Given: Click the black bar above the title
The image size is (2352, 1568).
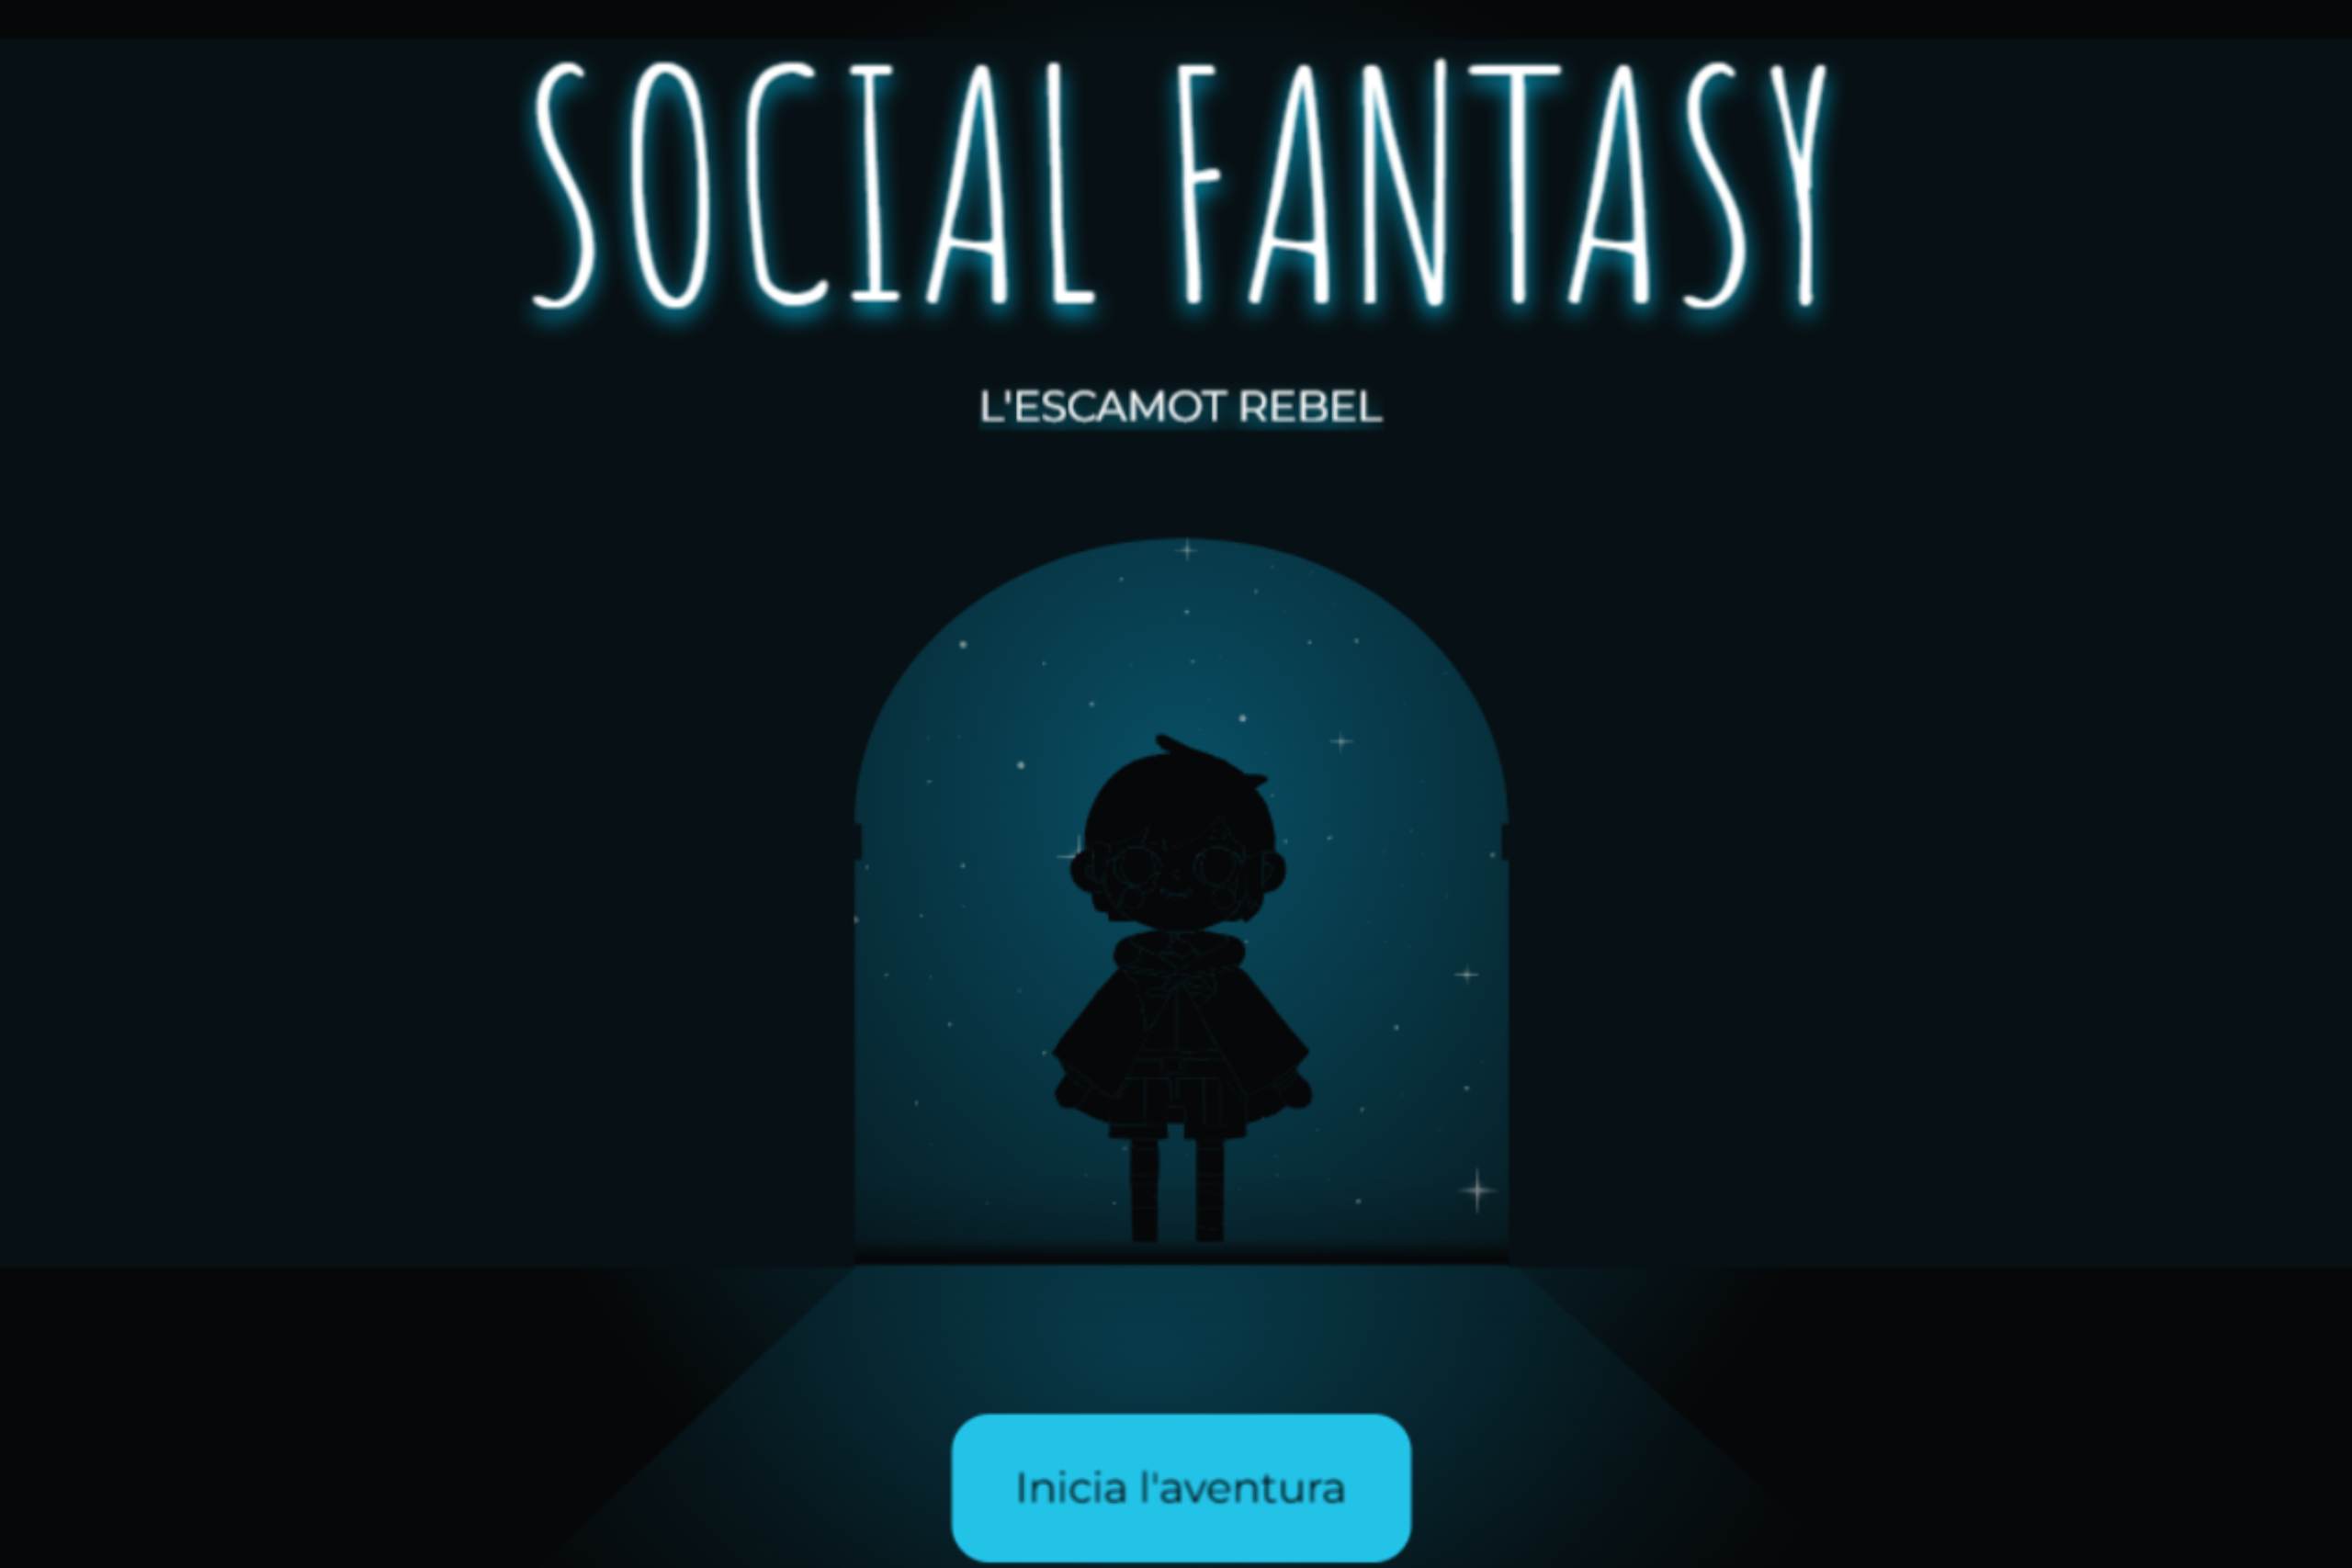Looking at the screenshot, I should (x=1176, y=19).
